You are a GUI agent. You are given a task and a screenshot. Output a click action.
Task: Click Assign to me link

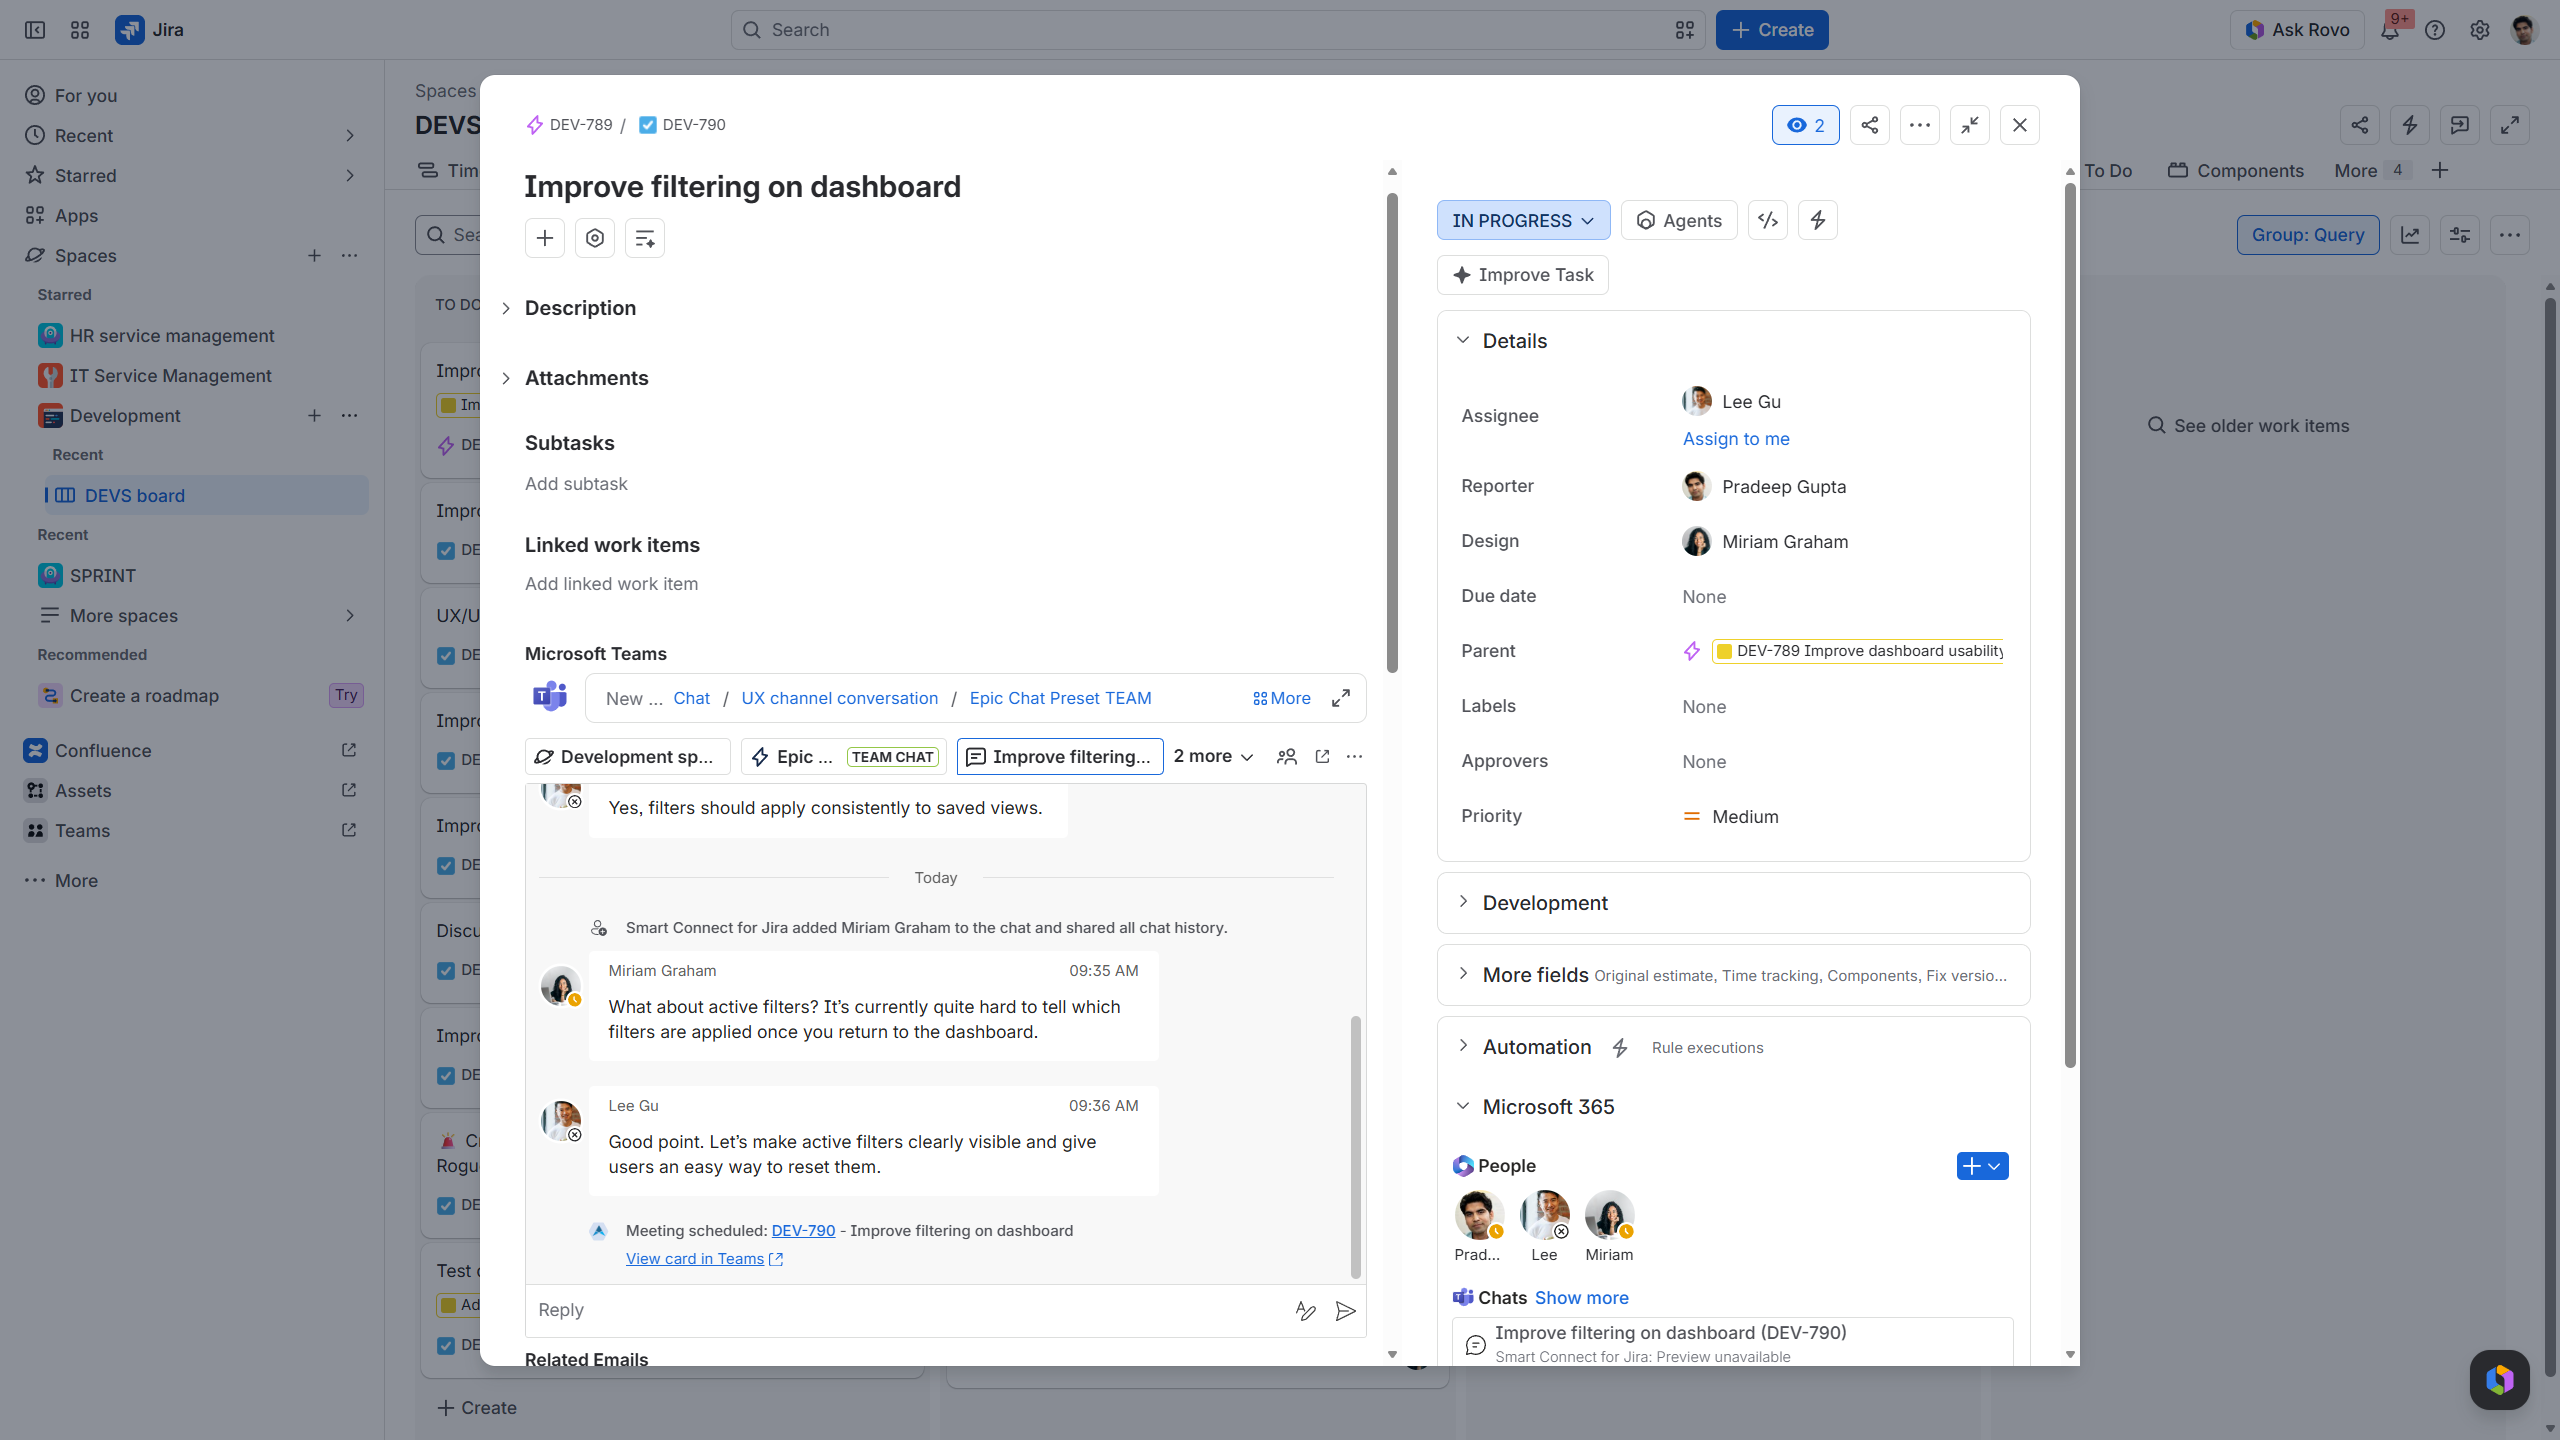(x=1736, y=439)
